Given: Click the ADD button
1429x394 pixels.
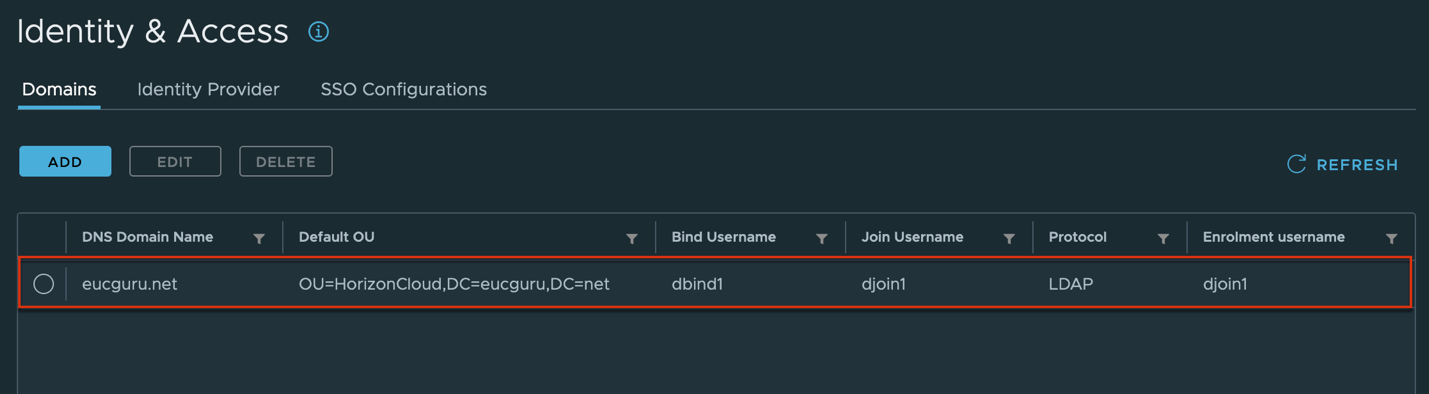Looking at the screenshot, I should (x=65, y=161).
